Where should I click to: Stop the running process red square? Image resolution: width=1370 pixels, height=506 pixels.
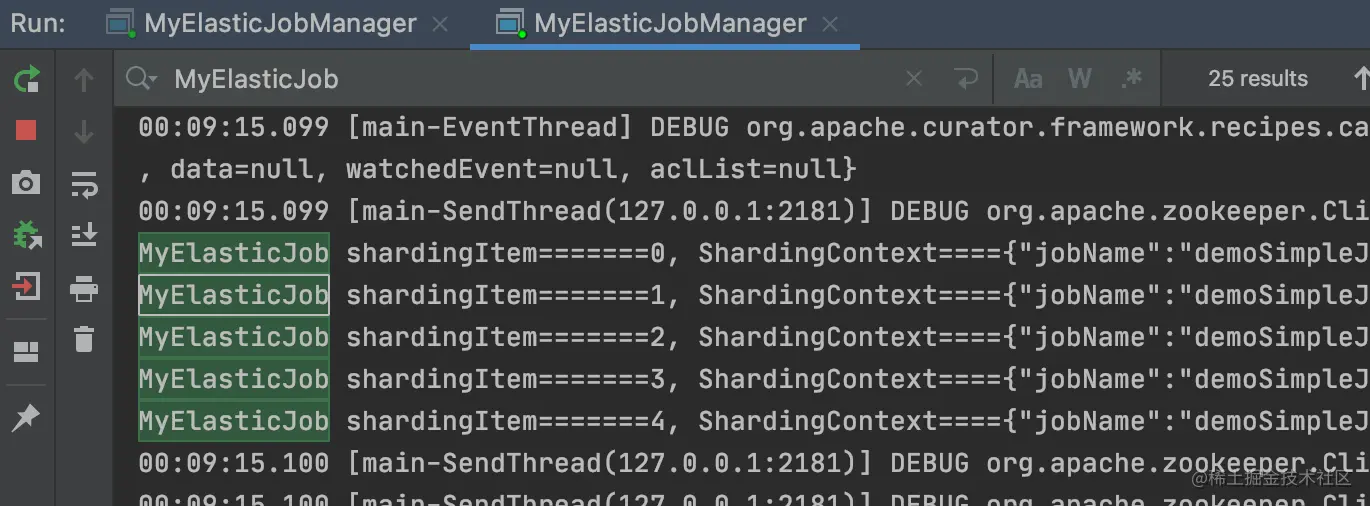[x=26, y=130]
